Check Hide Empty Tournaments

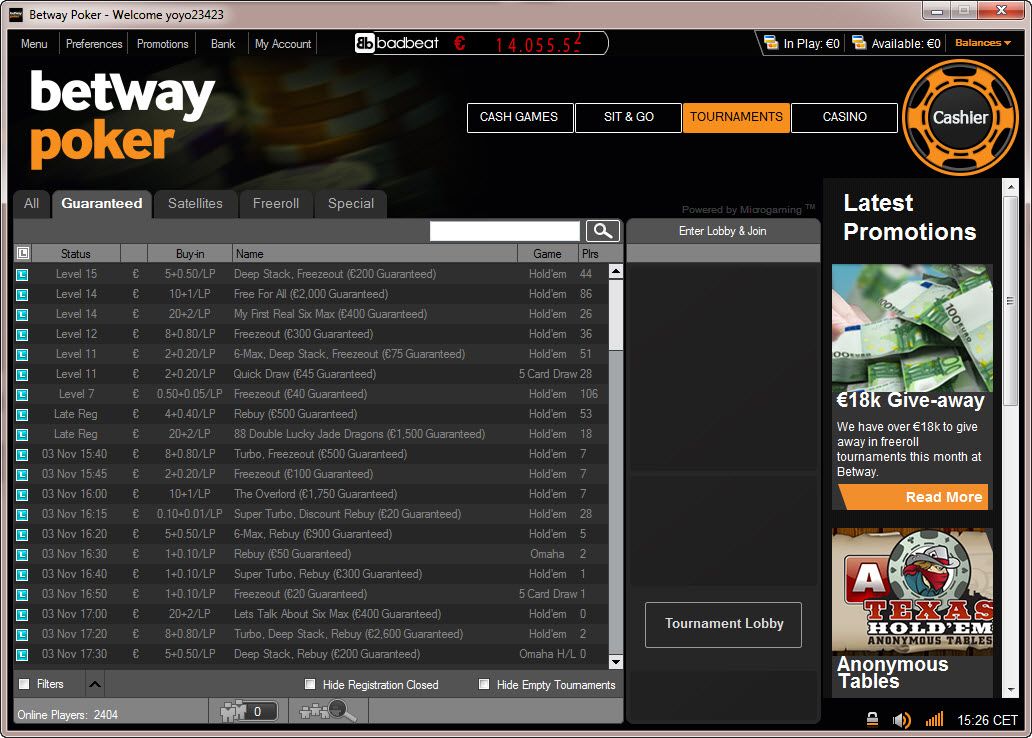click(484, 684)
